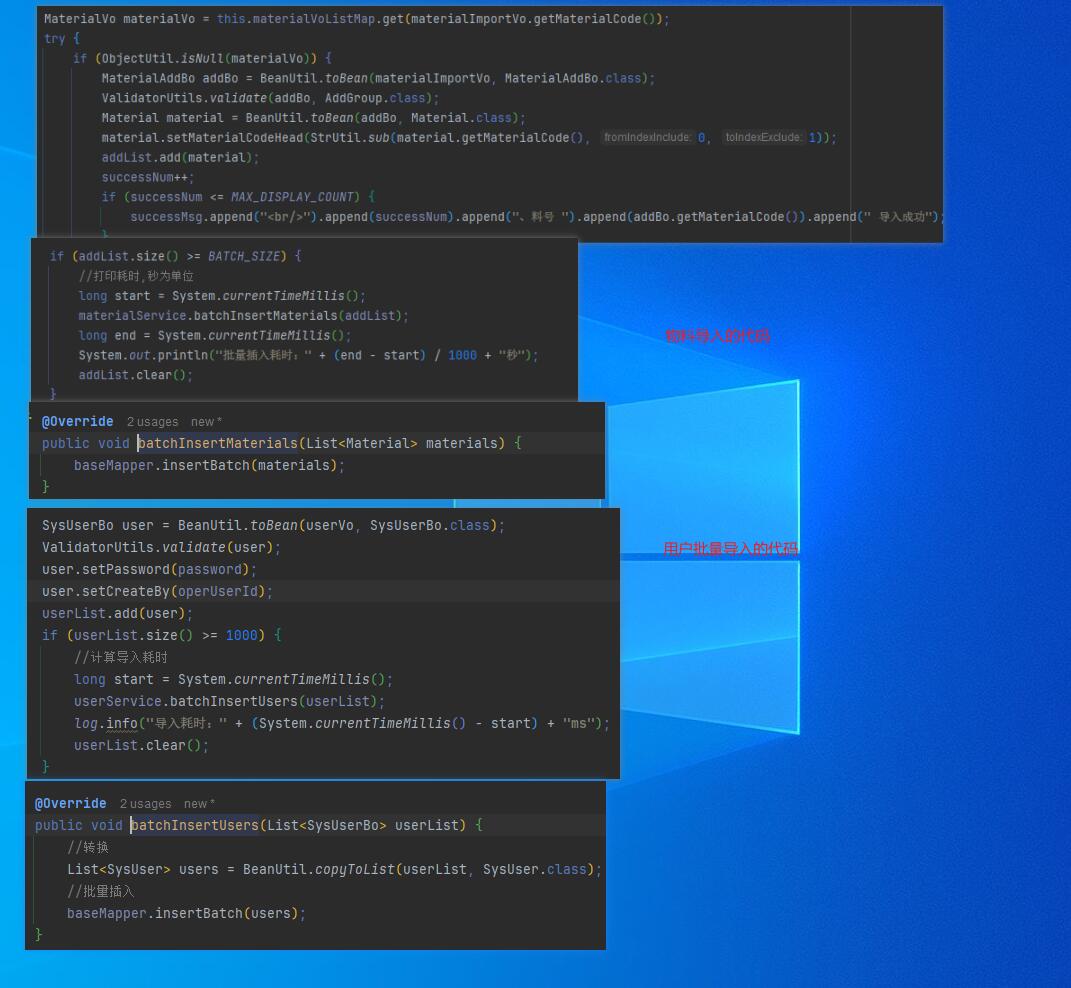Click @Override annotation above batchInsertMaterials
Viewport: 1071px width, 988px height.
(x=77, y=422)
